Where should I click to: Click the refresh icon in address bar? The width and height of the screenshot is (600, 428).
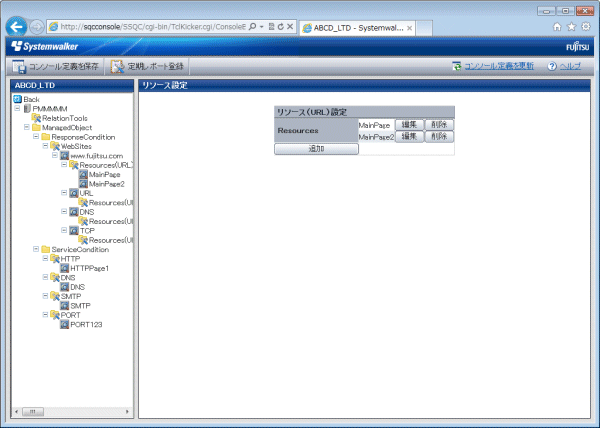pyautogui.click(x=281, y=27)
